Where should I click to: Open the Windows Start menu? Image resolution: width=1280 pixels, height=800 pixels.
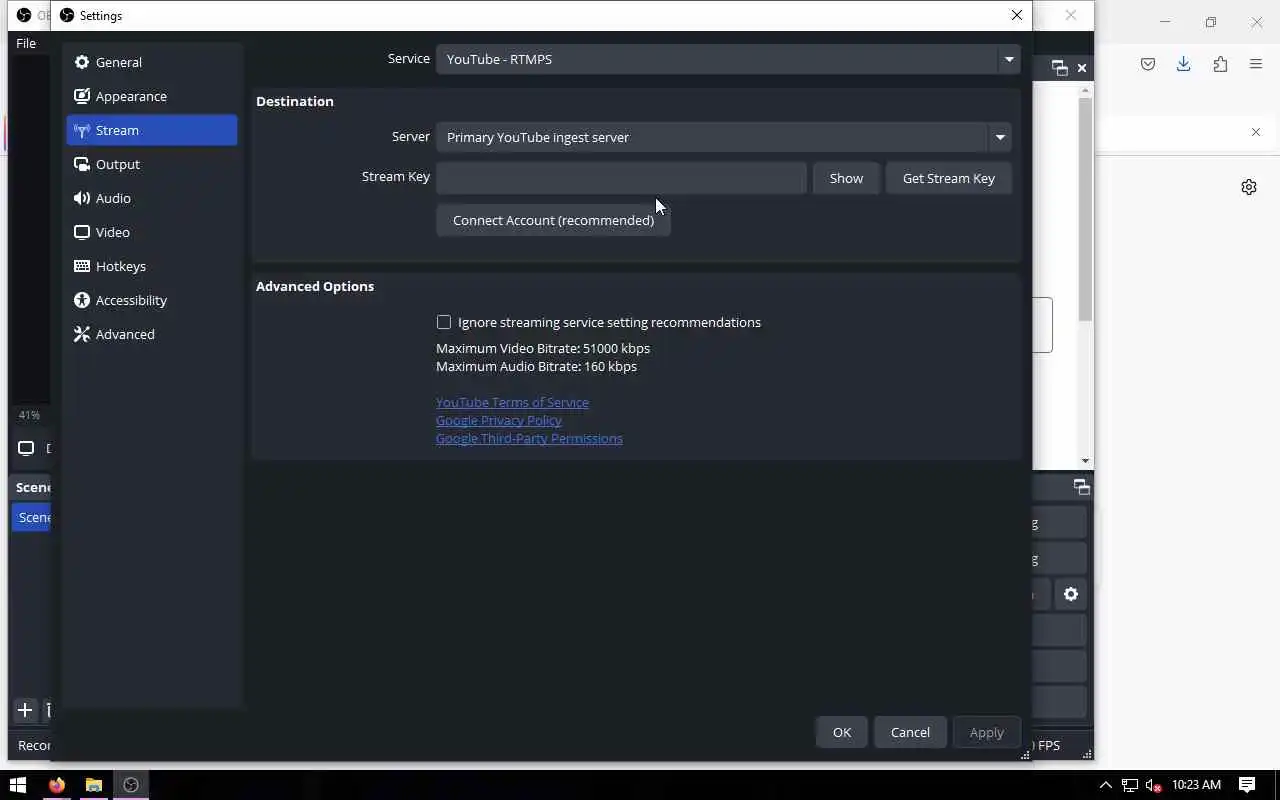(17, 785)
